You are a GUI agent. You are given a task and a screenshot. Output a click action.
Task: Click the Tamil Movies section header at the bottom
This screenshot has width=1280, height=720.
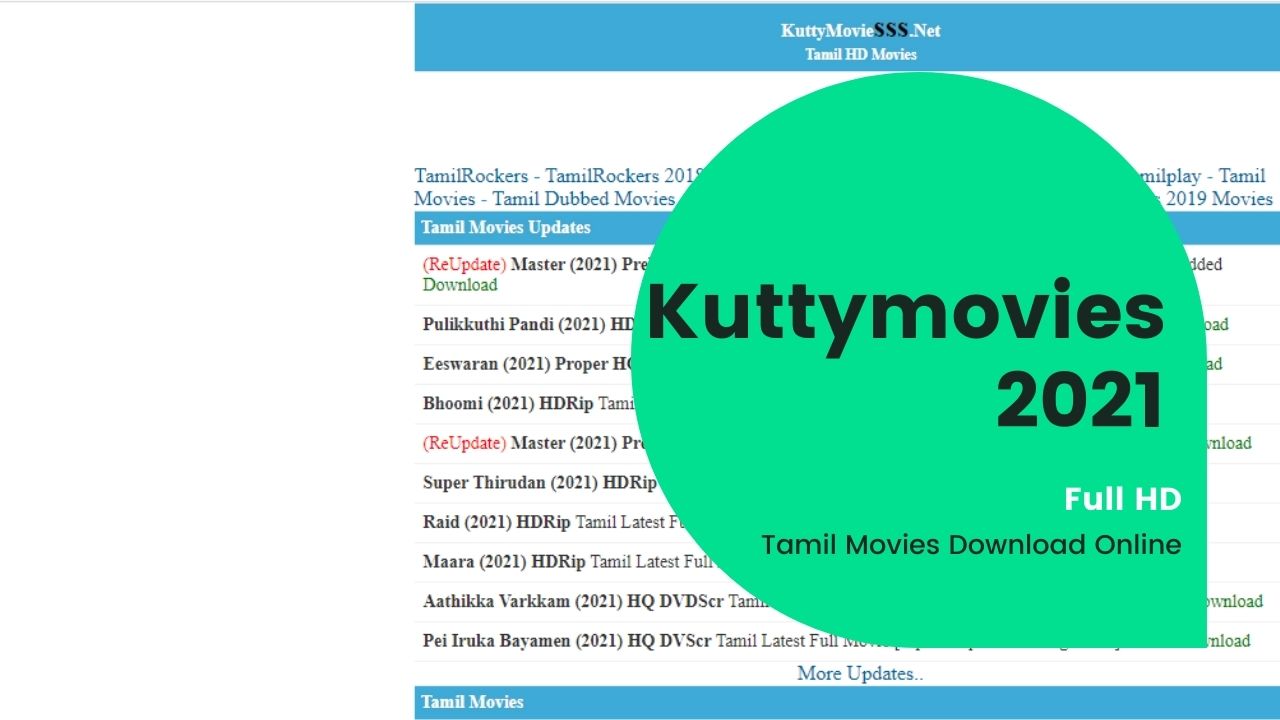[x=847, y=703]
